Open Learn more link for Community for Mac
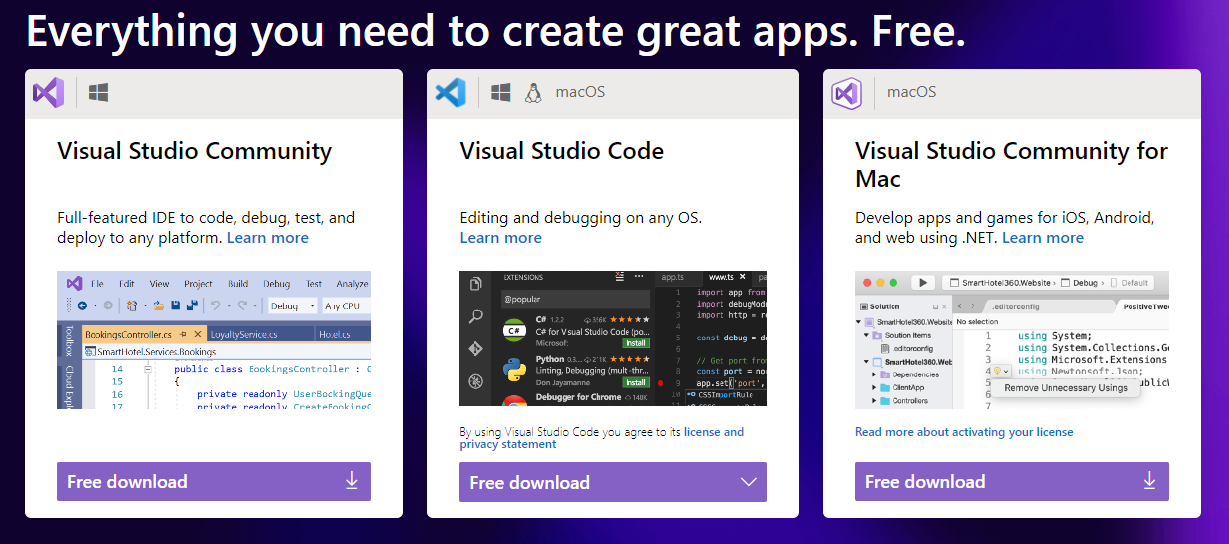The width and height of the screenshot is (1229, 544). (1043, 238)
